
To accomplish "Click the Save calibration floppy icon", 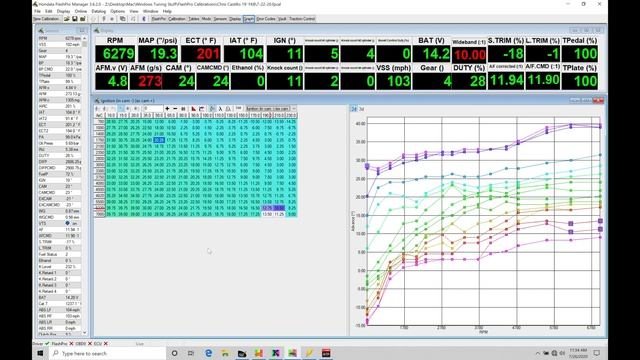I will 75,19.
